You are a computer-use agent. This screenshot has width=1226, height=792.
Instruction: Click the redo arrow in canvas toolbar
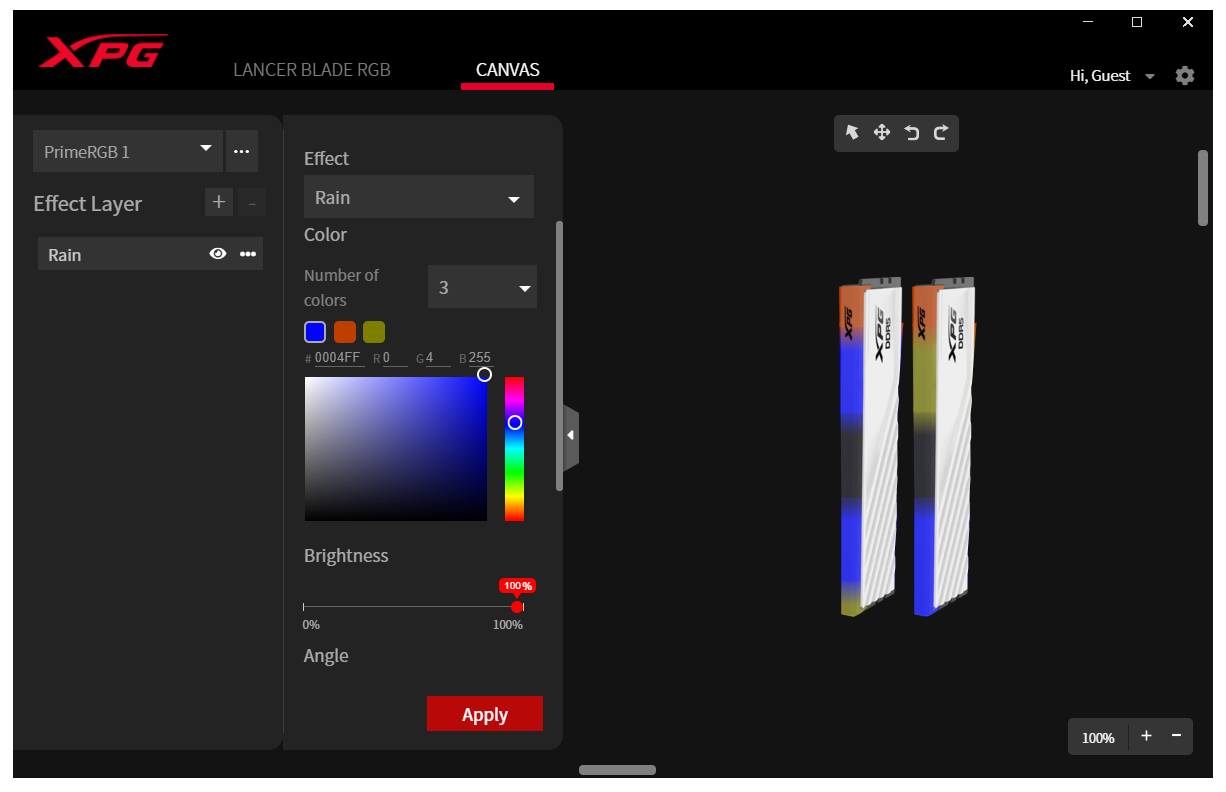pos(940,133)
